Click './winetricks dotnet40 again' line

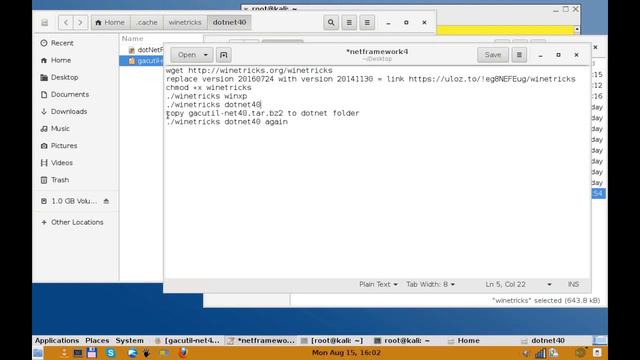coord(227,122)
